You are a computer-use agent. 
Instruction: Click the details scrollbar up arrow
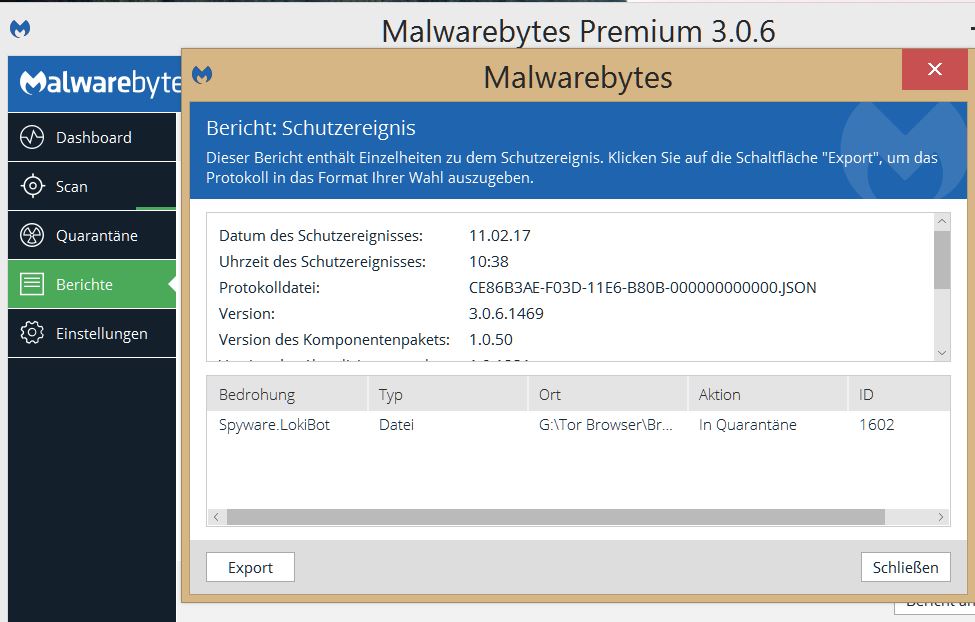pos(942,221)
